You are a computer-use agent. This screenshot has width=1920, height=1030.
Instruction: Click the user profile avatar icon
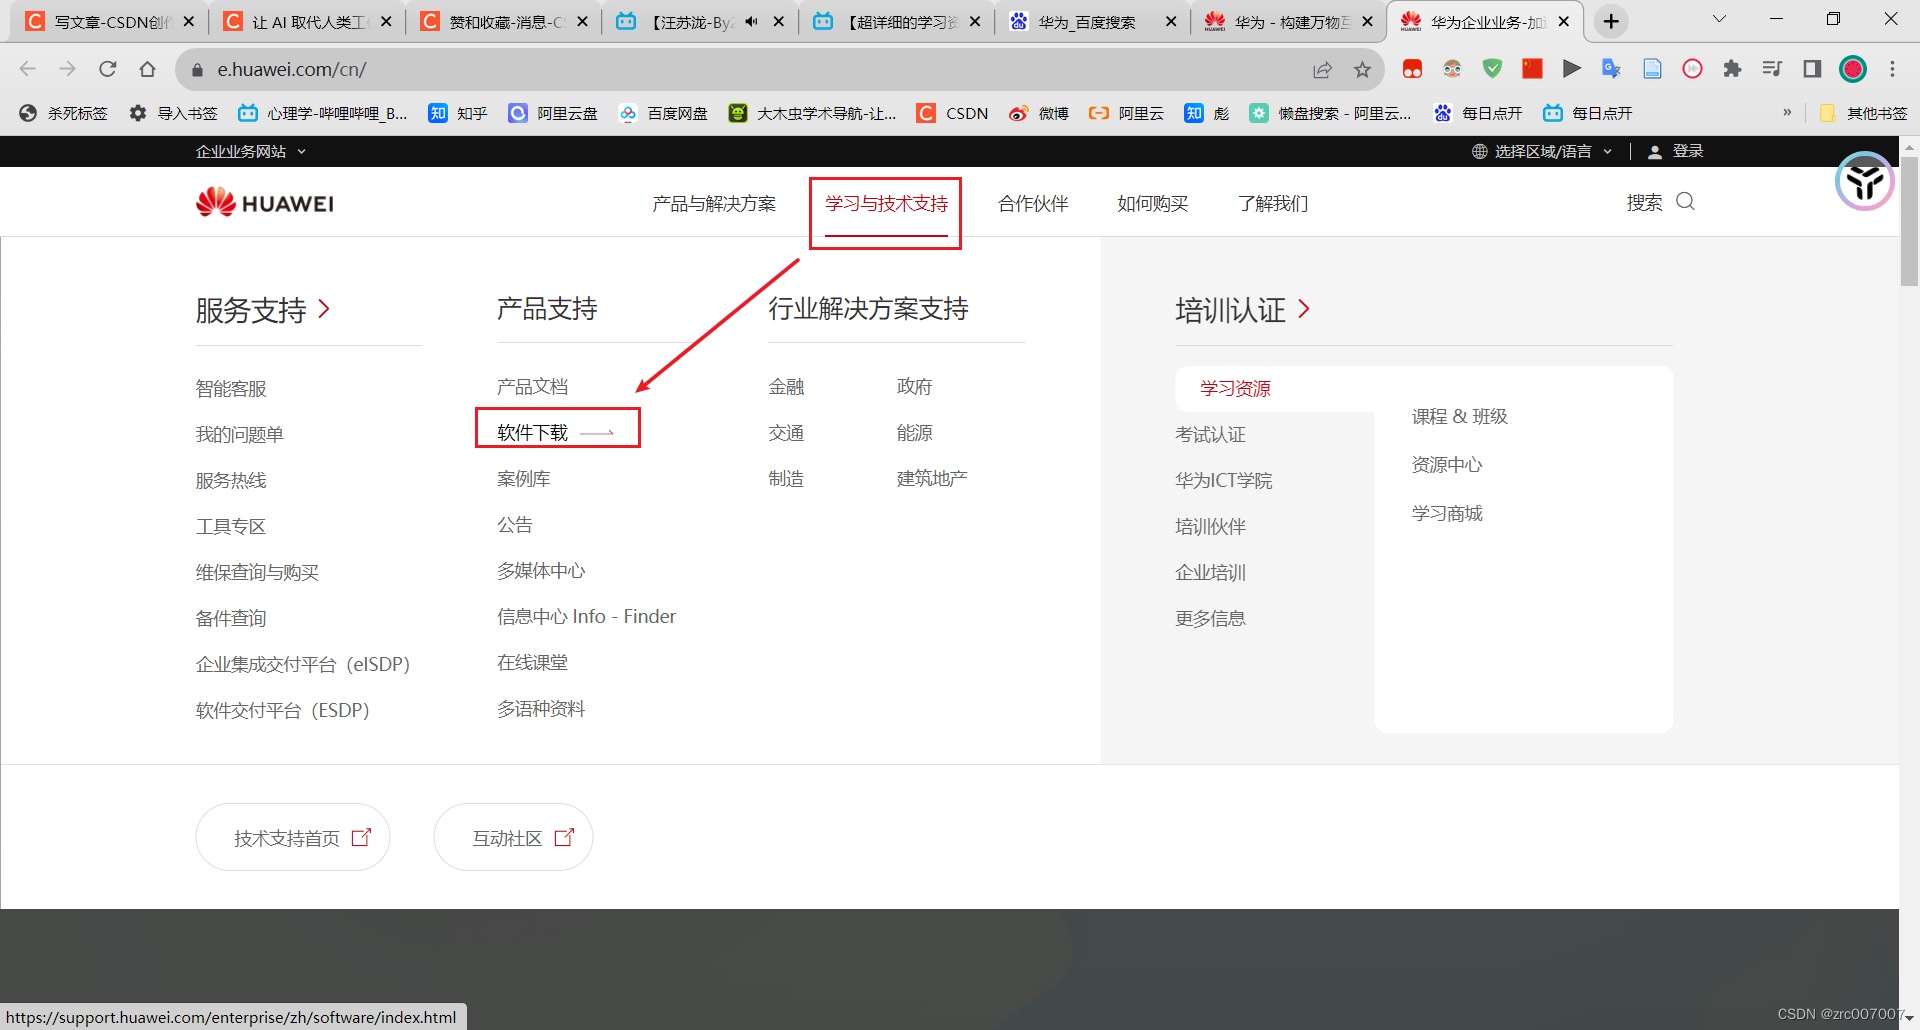coord(1853,69)
